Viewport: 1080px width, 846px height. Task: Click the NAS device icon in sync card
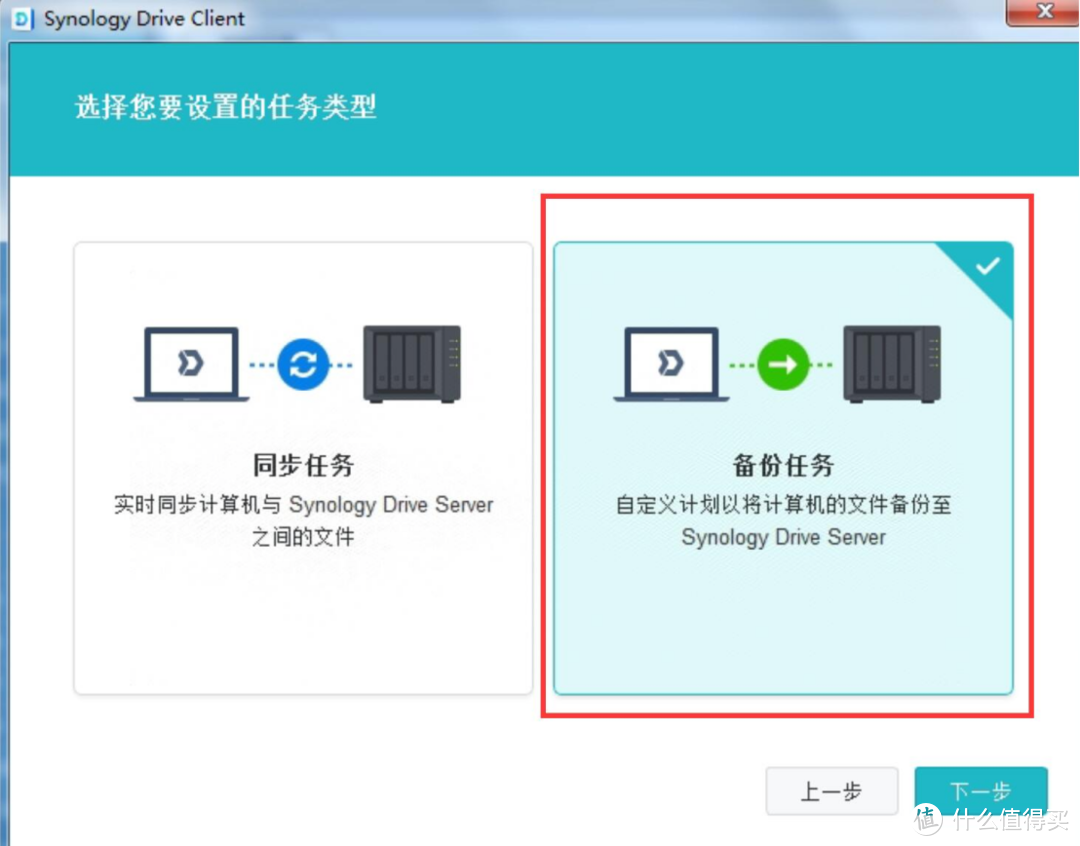point(412,364)
